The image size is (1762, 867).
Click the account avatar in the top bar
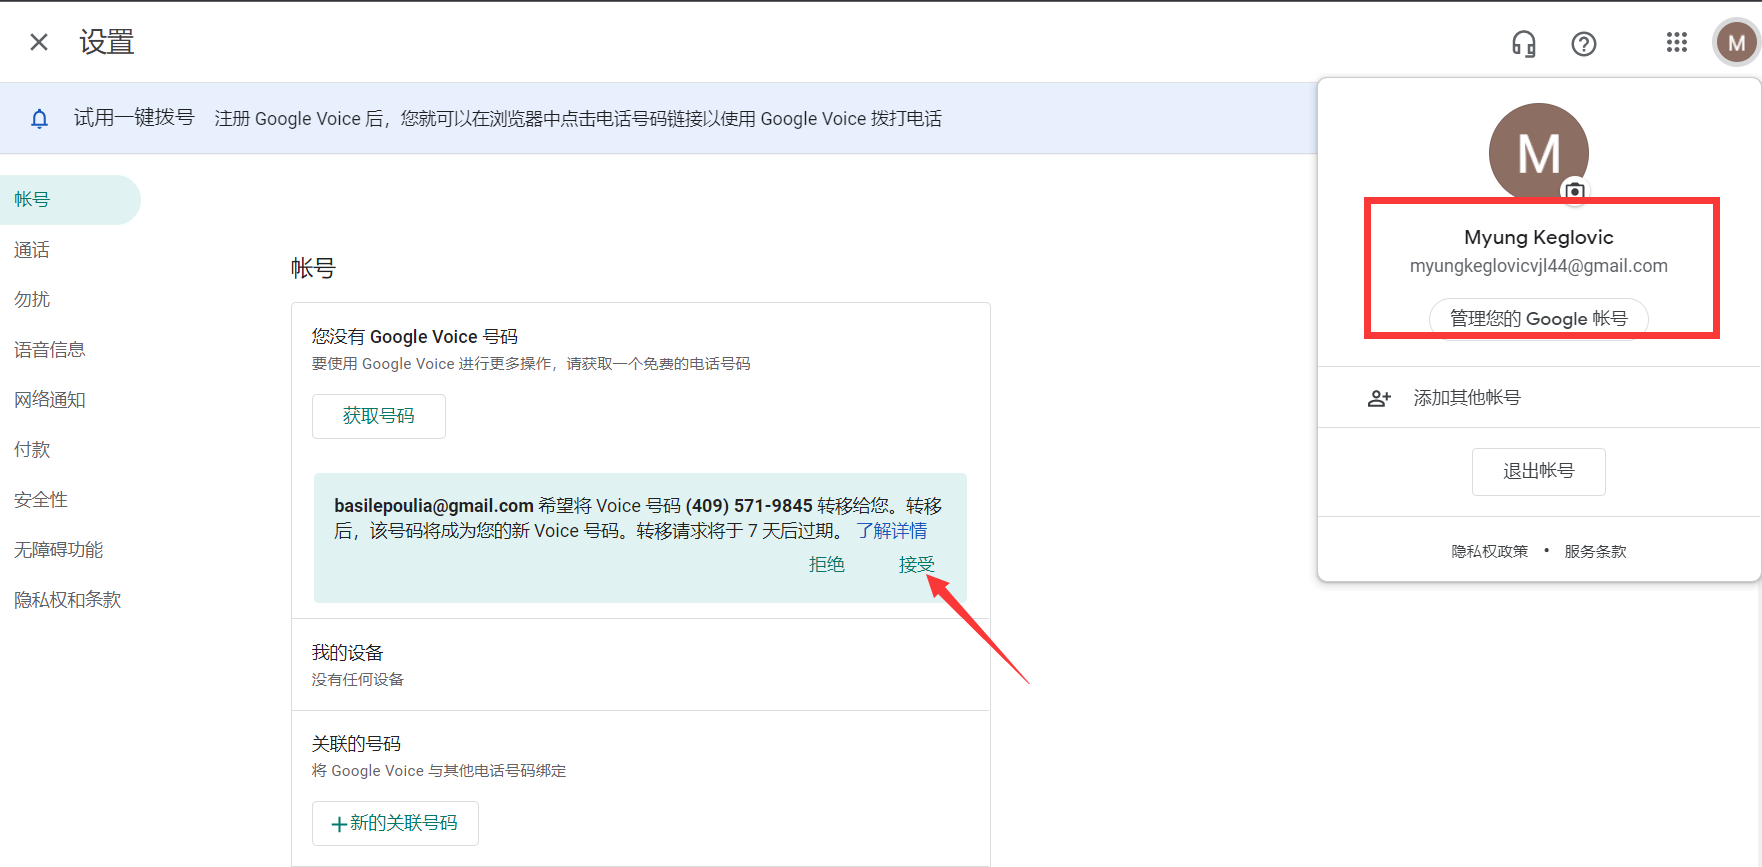tap(1737, 43)
